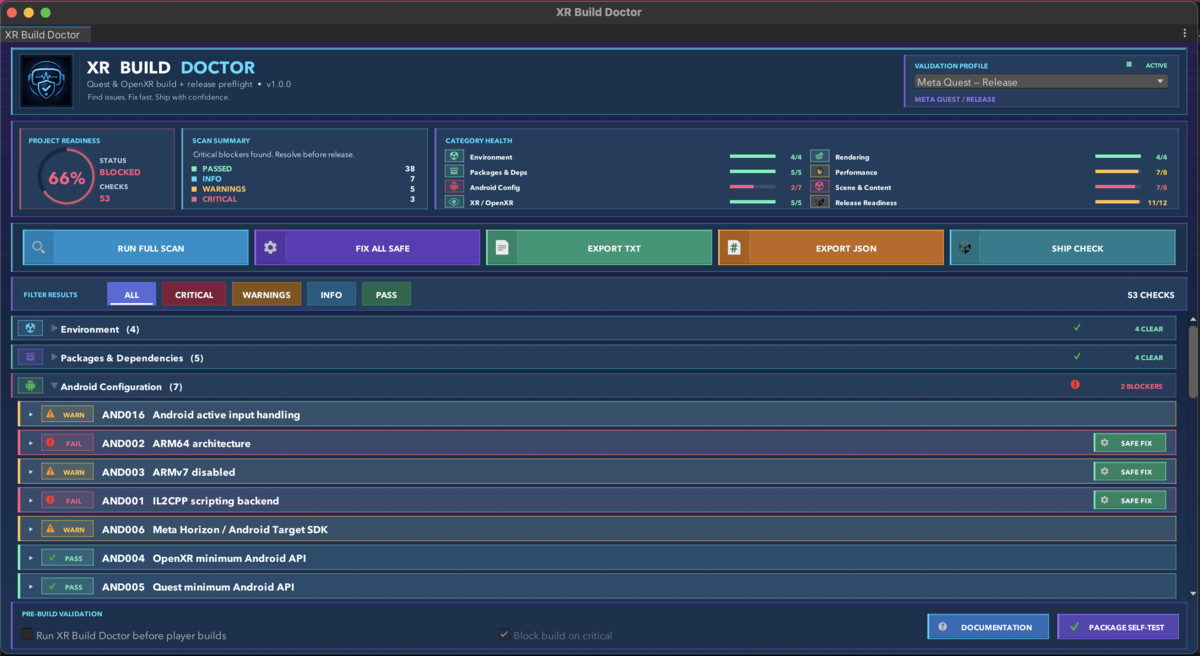
Task: Click 'AND006 Meta Horizon / Android Target SDK' text
Action: tap(215, 529)
